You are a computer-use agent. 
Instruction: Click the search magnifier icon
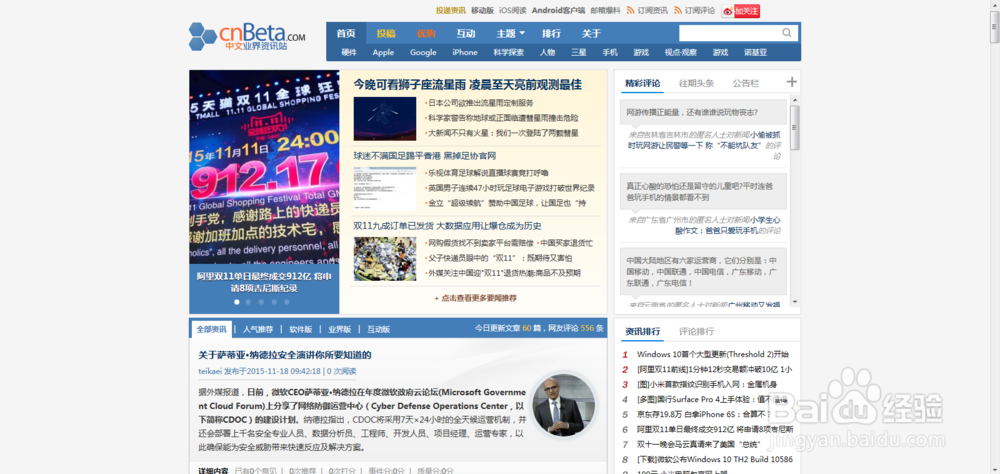787,33
